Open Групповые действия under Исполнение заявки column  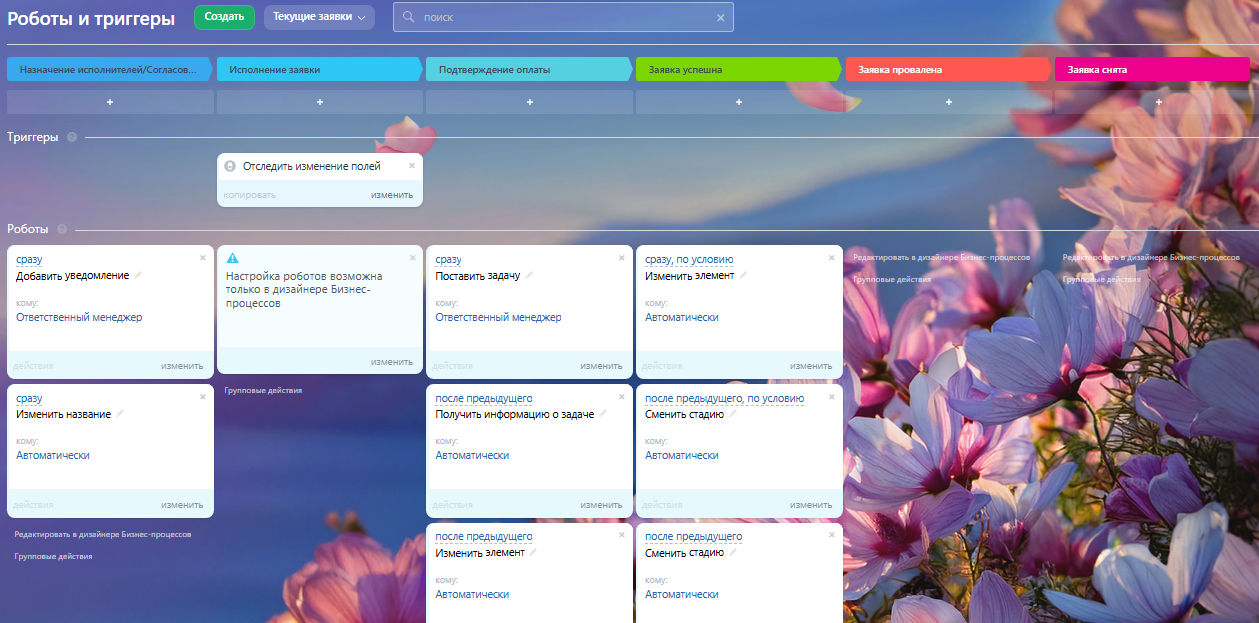(x=263, y=390)
